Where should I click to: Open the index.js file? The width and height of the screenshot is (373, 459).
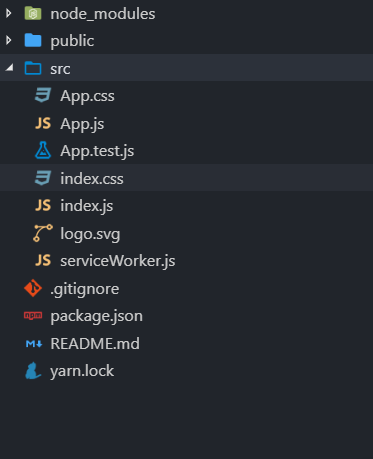pyautogui.click(x=87, y=206)
